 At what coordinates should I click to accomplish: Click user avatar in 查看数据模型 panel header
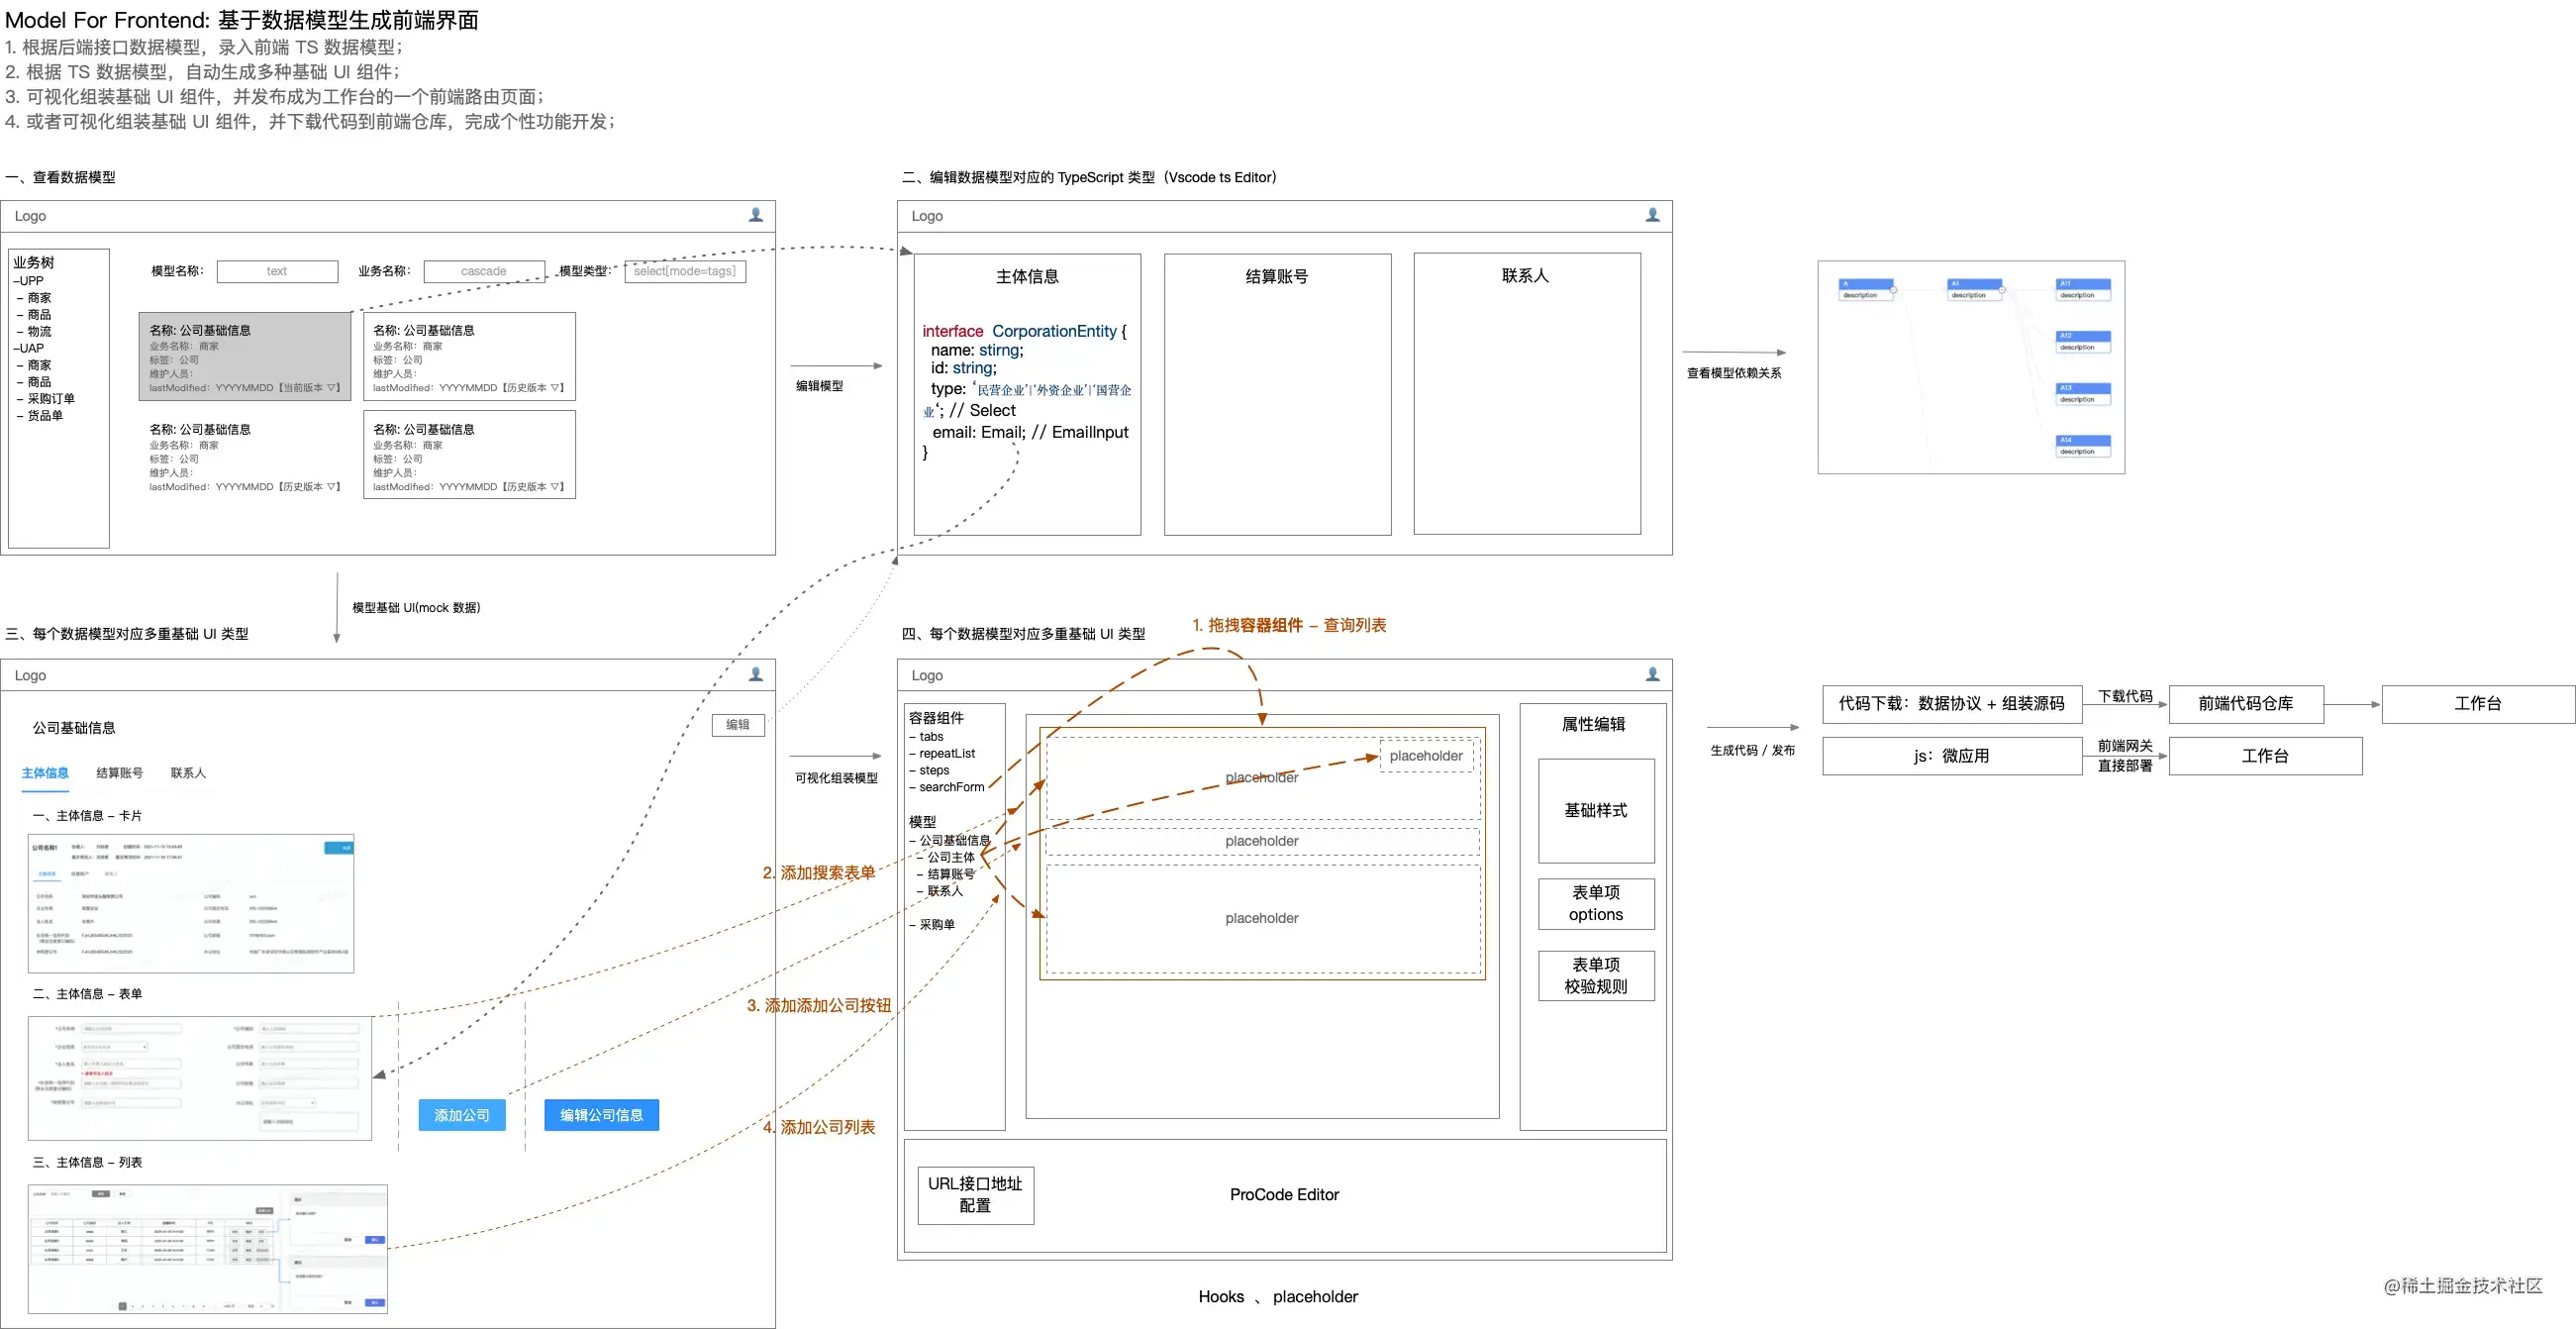pyautogui.click(x=755, y=215)
